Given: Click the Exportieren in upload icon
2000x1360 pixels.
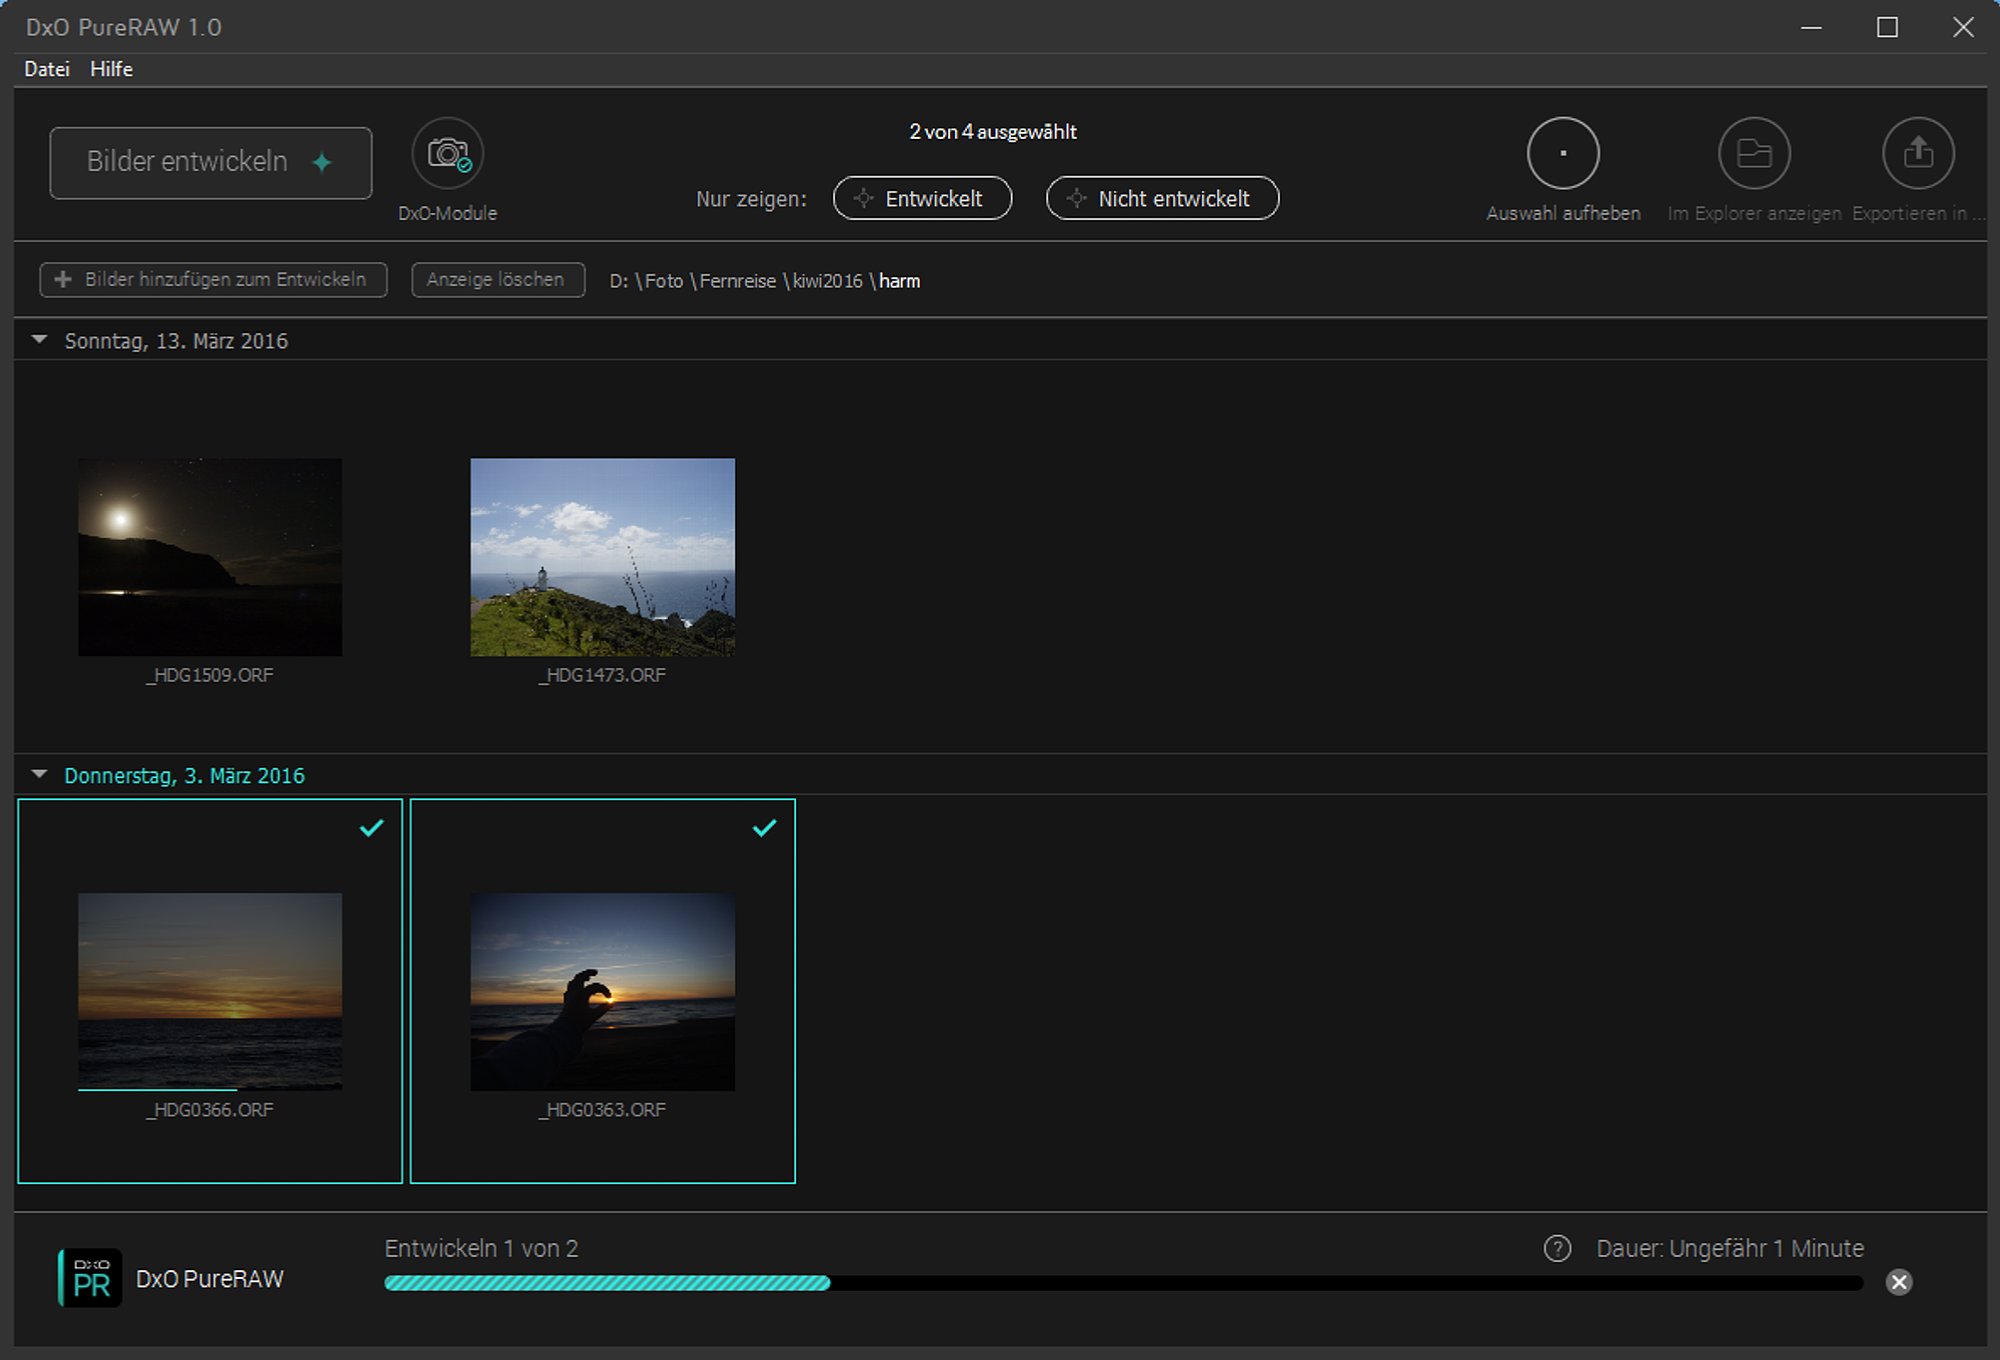Looking at the screenshot, I should coord(1917,153).
